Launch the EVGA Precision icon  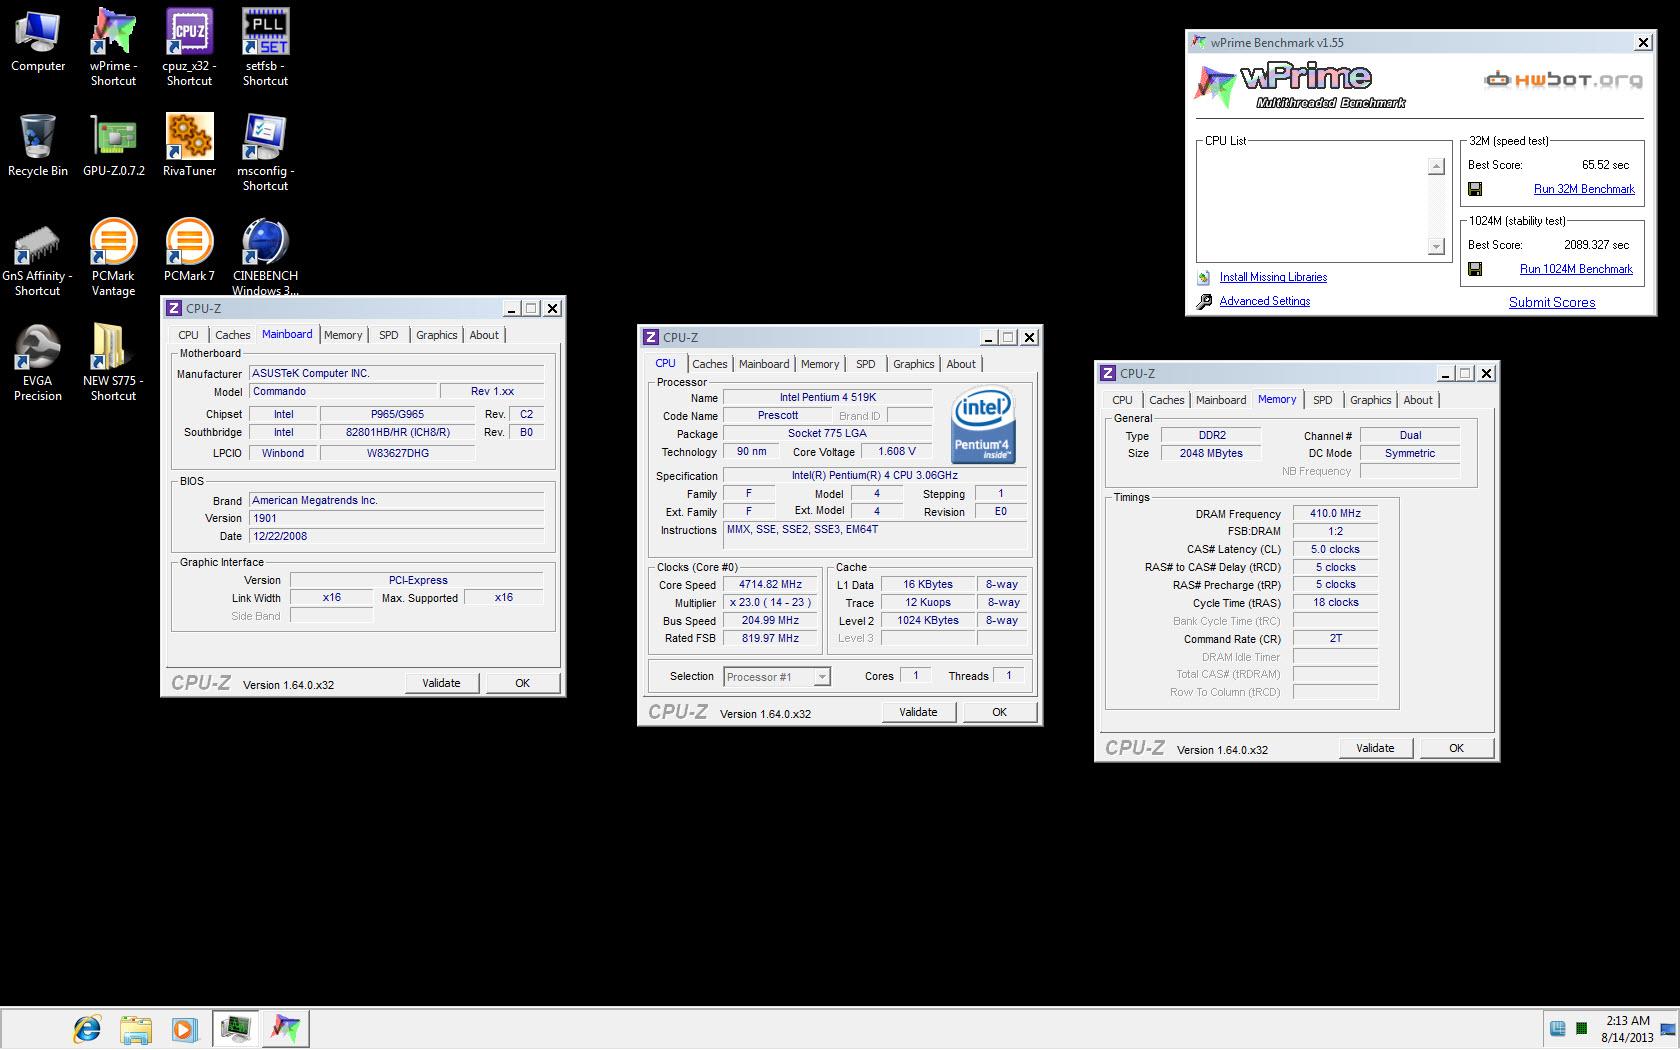[x=37, y=362]
